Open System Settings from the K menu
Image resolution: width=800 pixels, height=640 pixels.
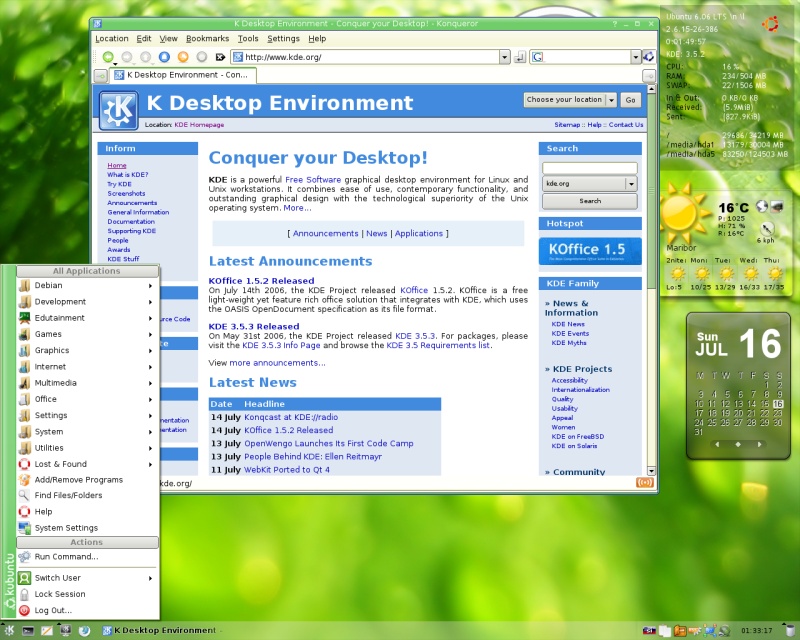[x=87, y=528]
